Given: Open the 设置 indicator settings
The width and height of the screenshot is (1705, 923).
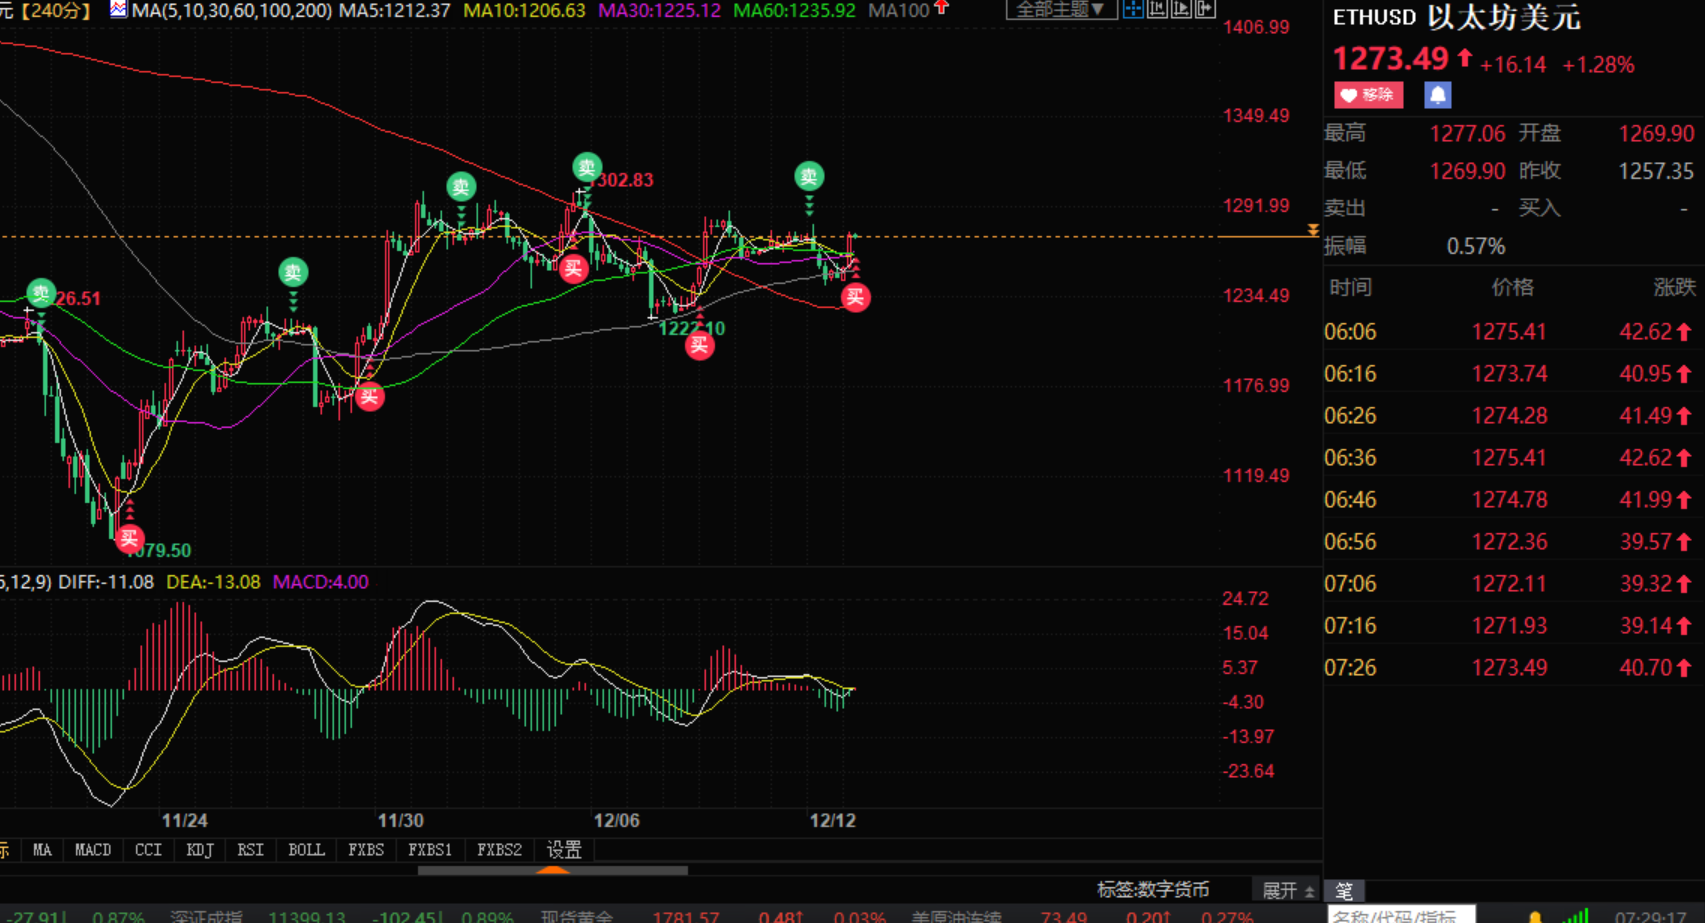Looking at the screenshot, I should (564, 850).
